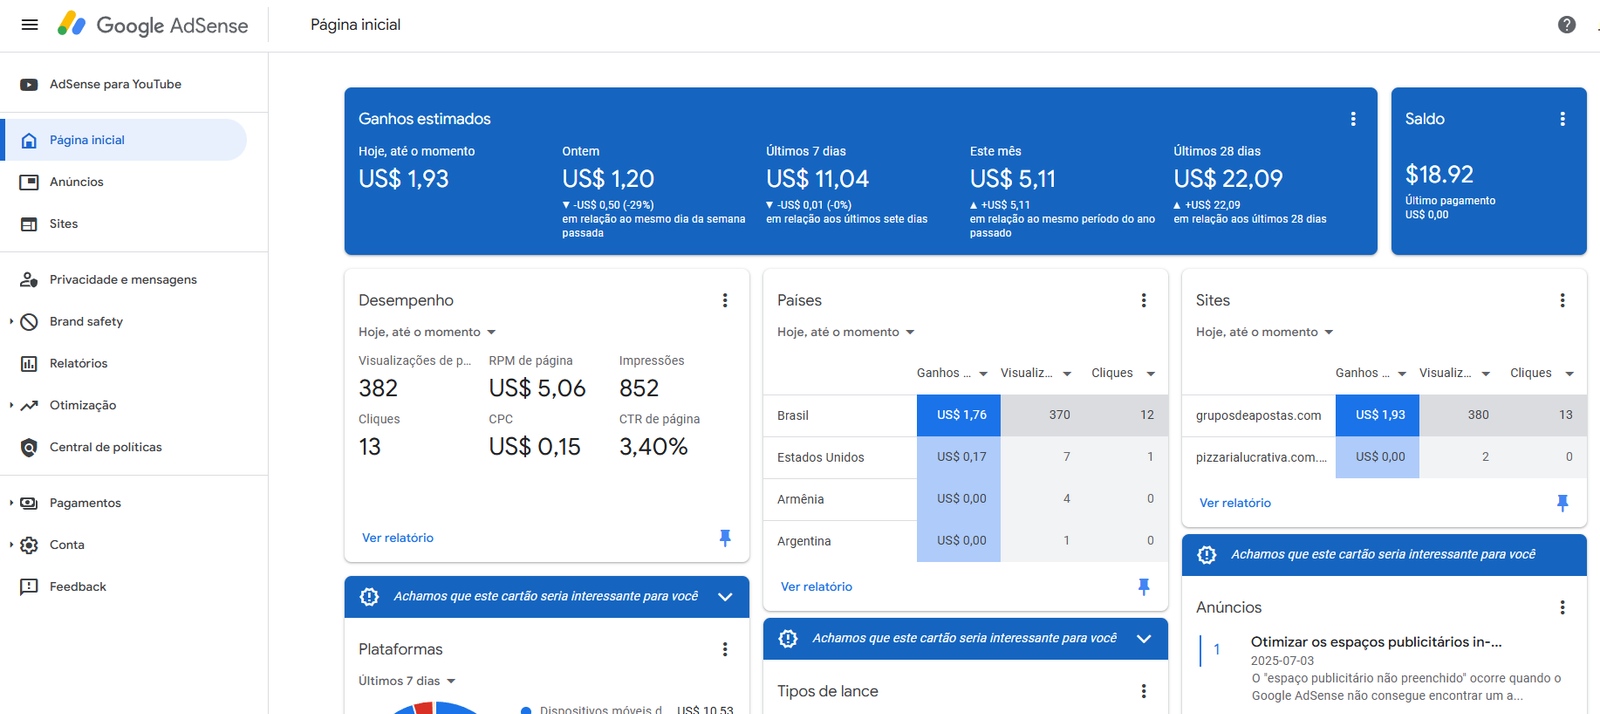
Task: Toggle the pin on Países card
Action: (1144, 587)
